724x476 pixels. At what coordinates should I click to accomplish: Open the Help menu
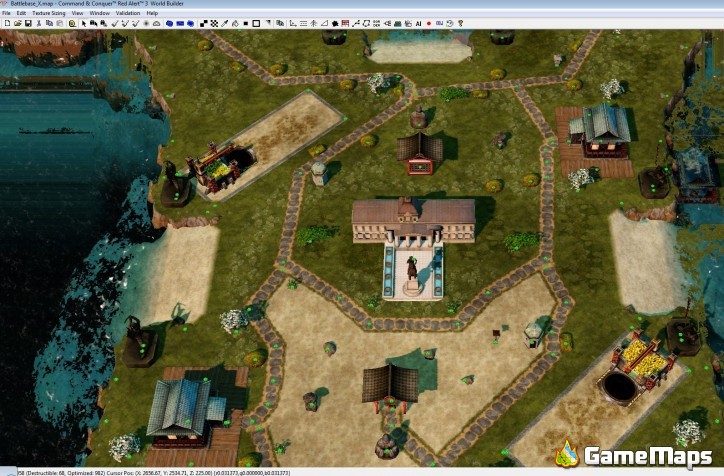[152, 13]
